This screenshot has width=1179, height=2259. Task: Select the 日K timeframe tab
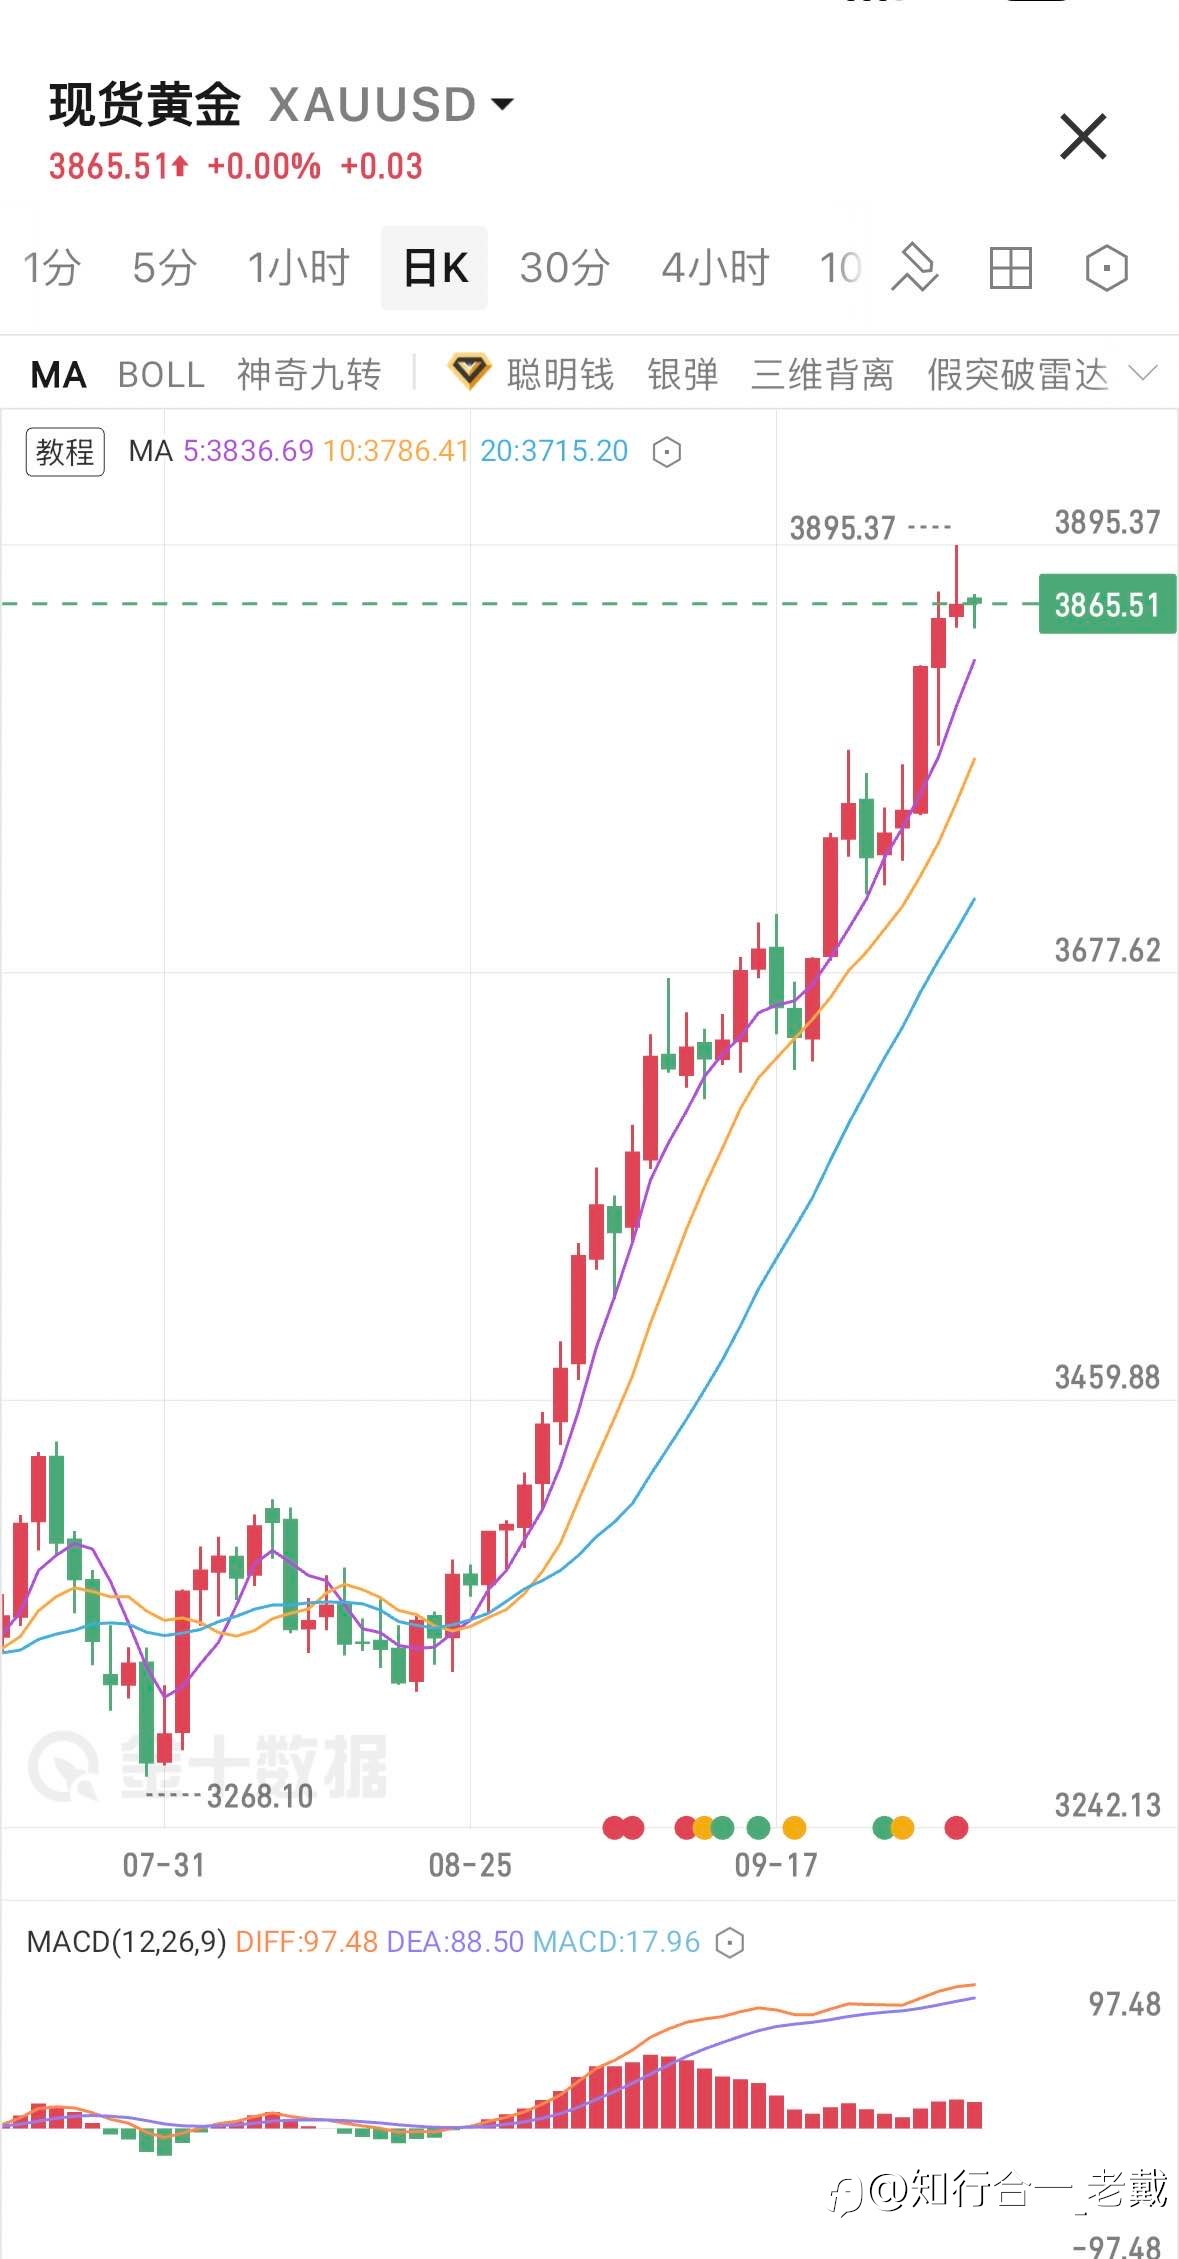[435, 268]
